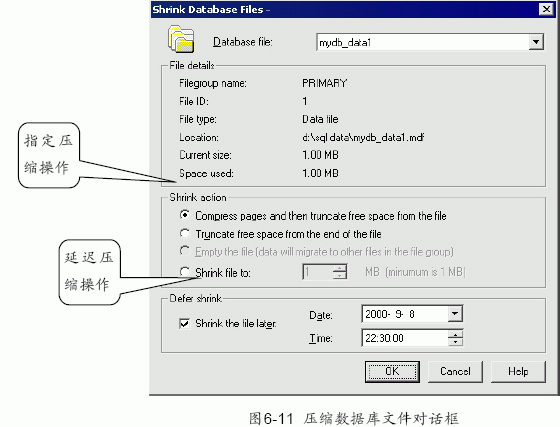
Task: Click the PRIMARY filegroup name value
Action: pyautogui.click(x=325, y=83)
